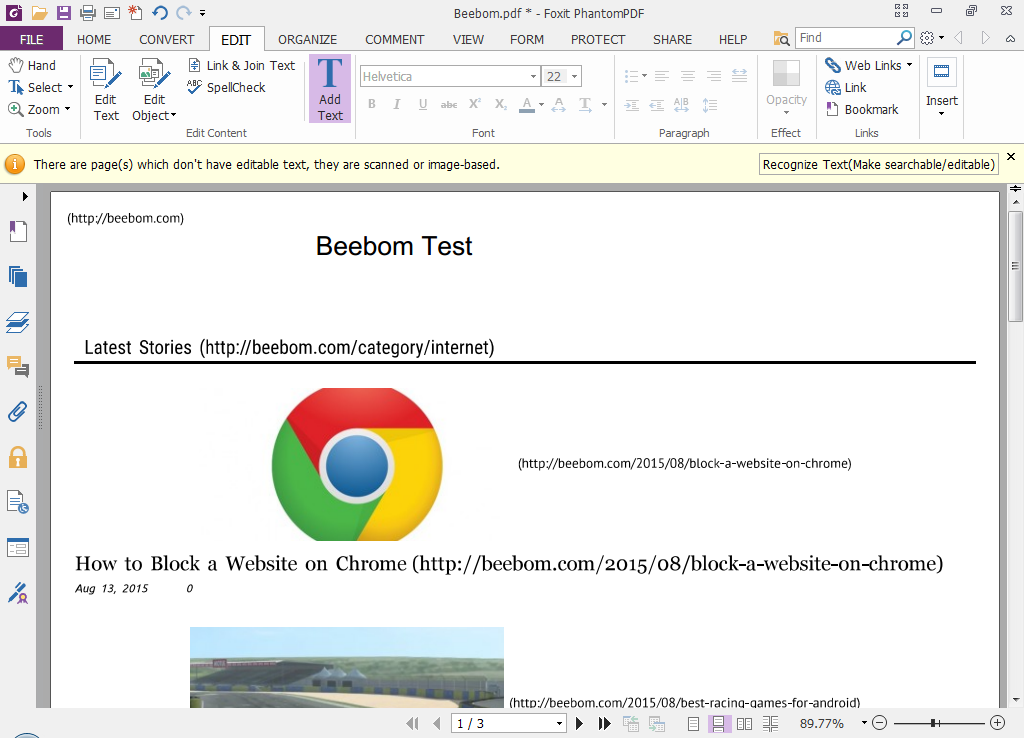This screenshot has width=1024, height=738.
Task: Click the zoom out minus button
Action: click(880, 722)
